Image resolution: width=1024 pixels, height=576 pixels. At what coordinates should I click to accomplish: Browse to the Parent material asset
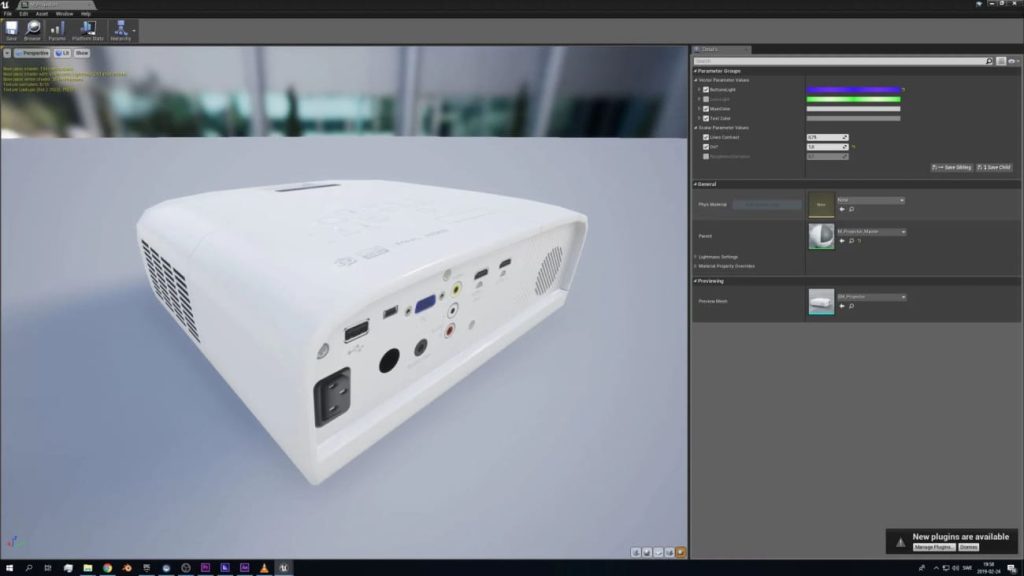pos(851,241)
